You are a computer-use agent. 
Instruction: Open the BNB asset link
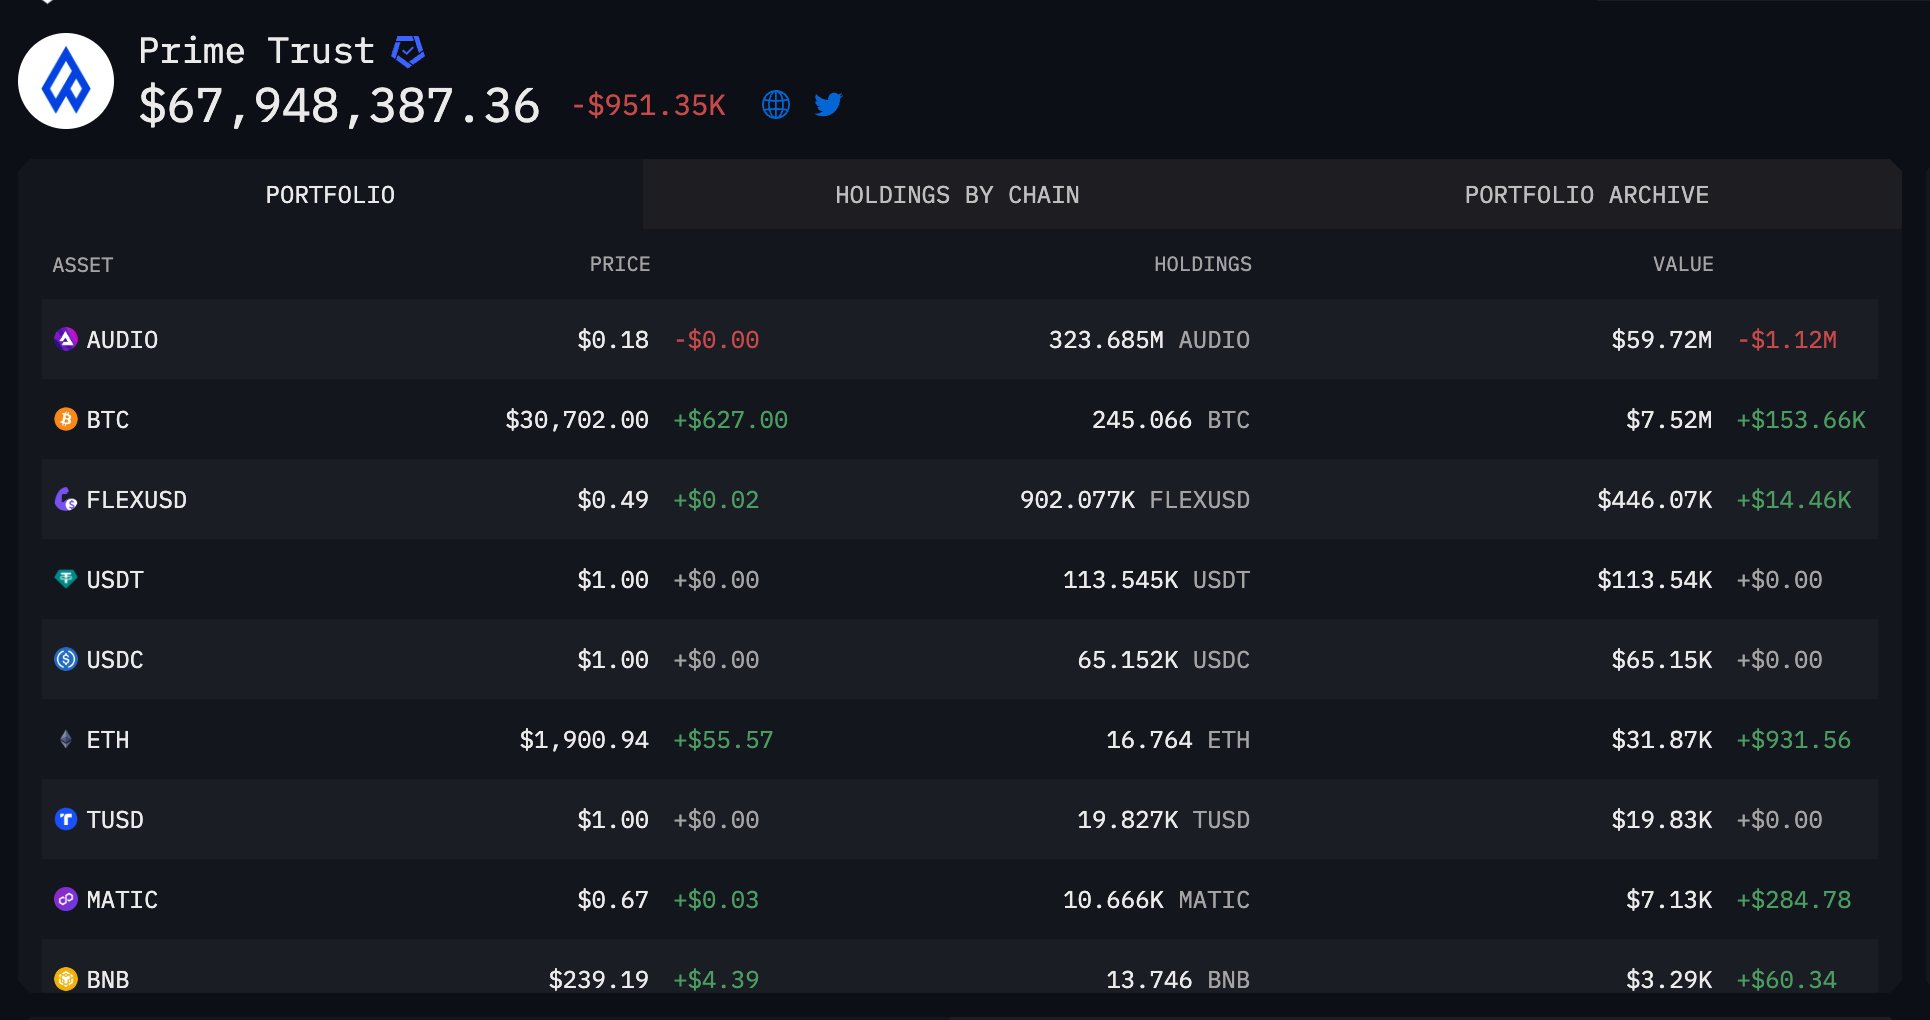[108, 980]
